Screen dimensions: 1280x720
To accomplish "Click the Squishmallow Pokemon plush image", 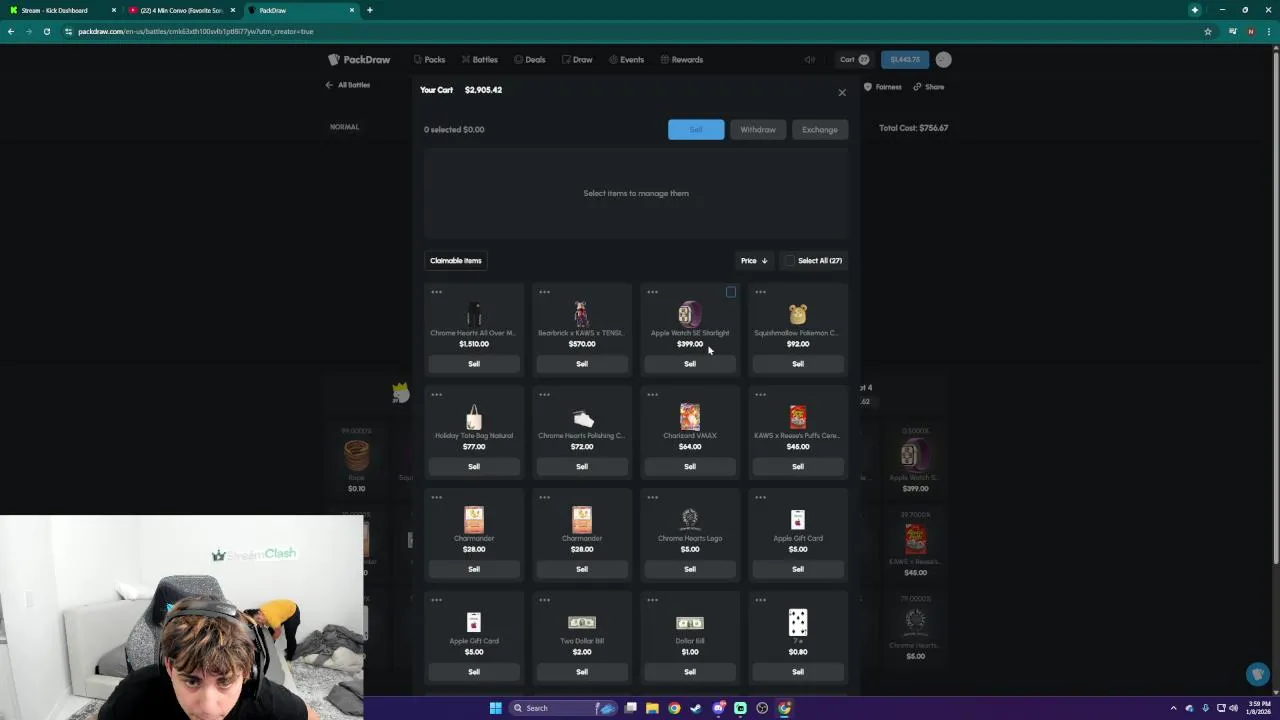I will pos(798,314).
